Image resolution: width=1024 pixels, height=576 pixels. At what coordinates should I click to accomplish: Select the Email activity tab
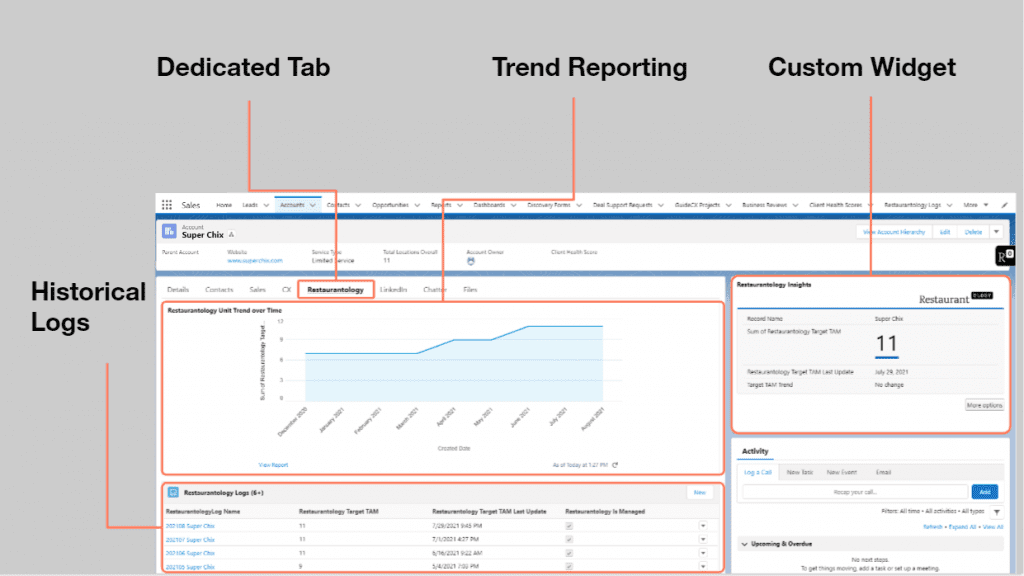(x=883, y=472)
